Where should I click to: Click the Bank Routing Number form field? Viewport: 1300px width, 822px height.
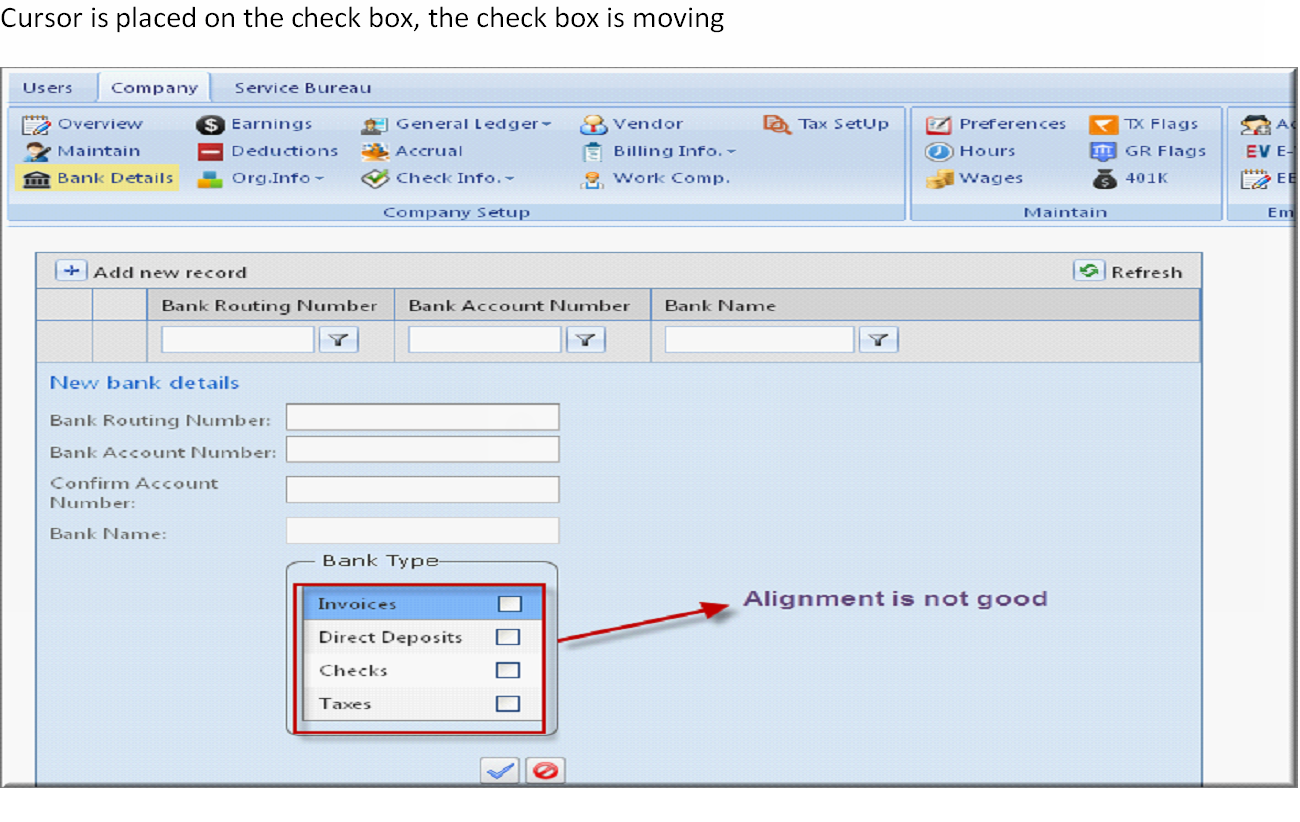tap(422, 417)
